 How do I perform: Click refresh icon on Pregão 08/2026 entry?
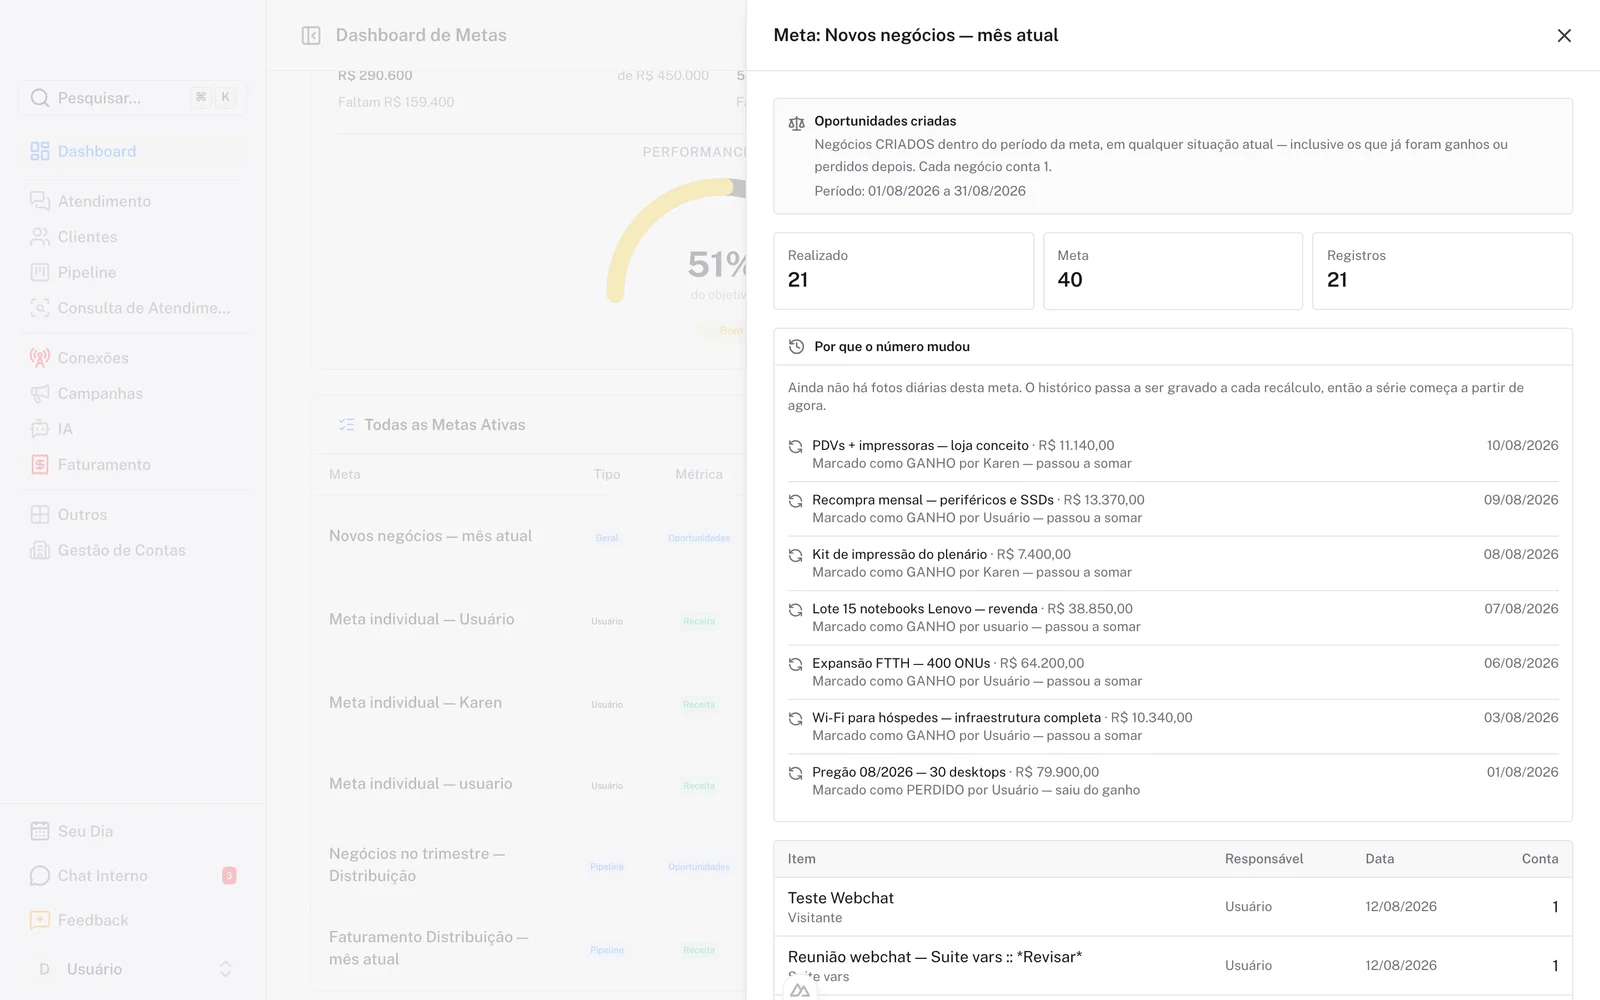coord(795,773)
